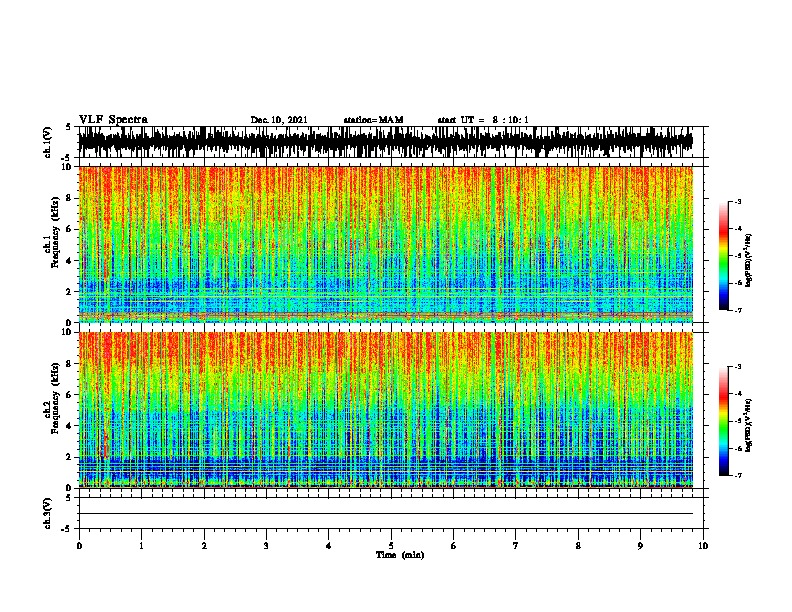Click the "3" tick on the time axis
The height and width of the screenshot is (612, 792).
(x=266, y=546)
